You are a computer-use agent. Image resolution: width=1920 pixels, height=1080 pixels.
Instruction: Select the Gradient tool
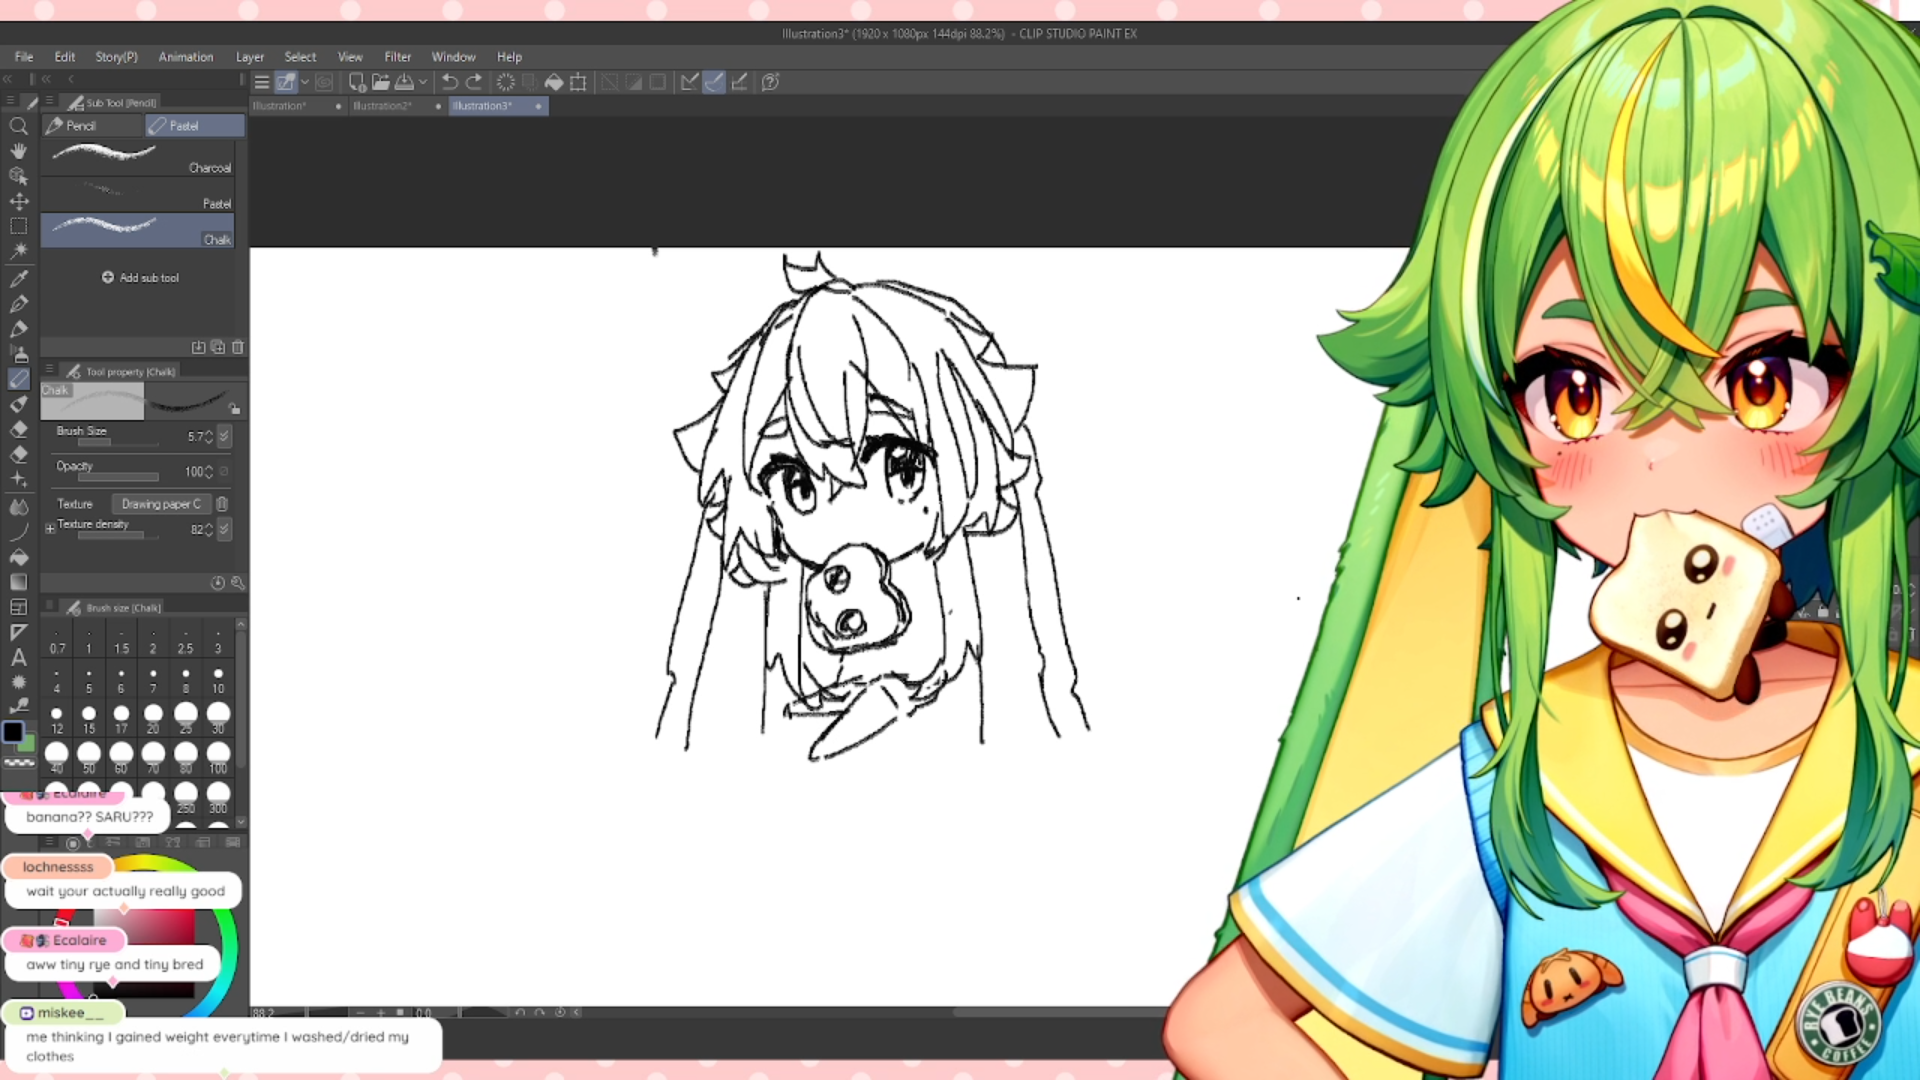point(18,582)
